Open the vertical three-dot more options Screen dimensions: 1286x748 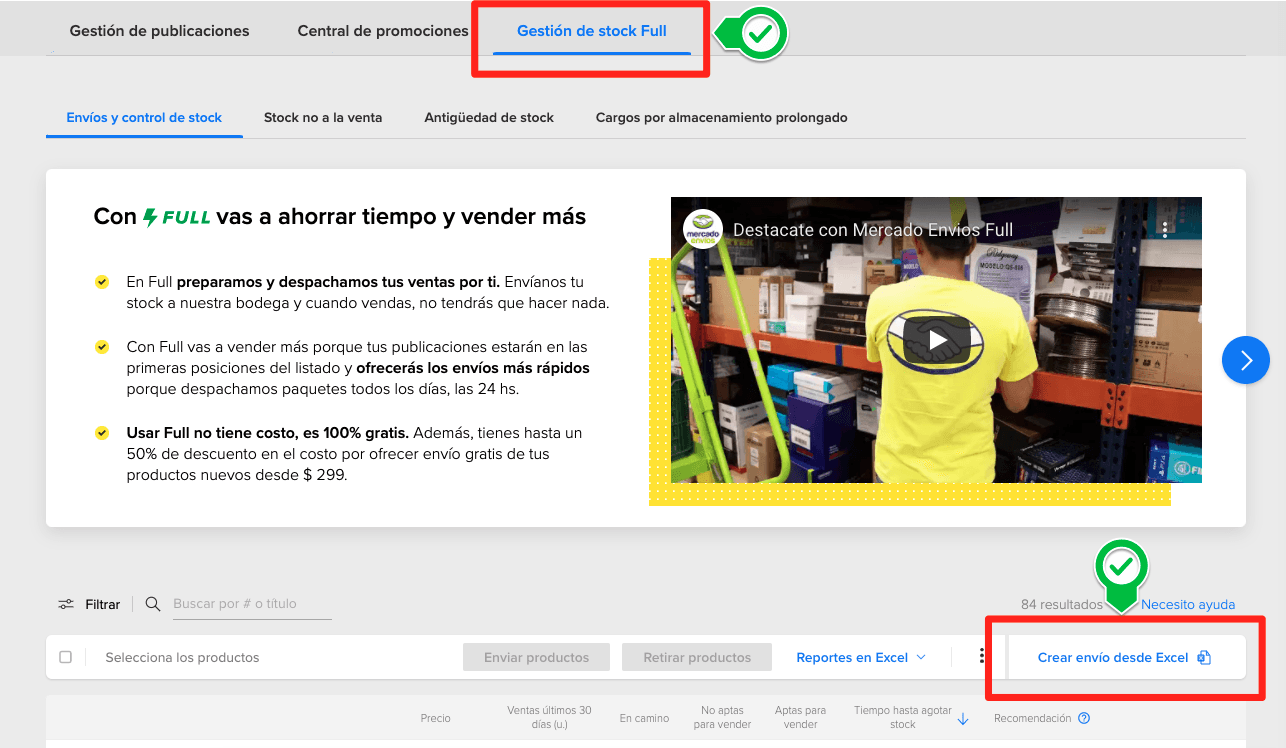983,657
